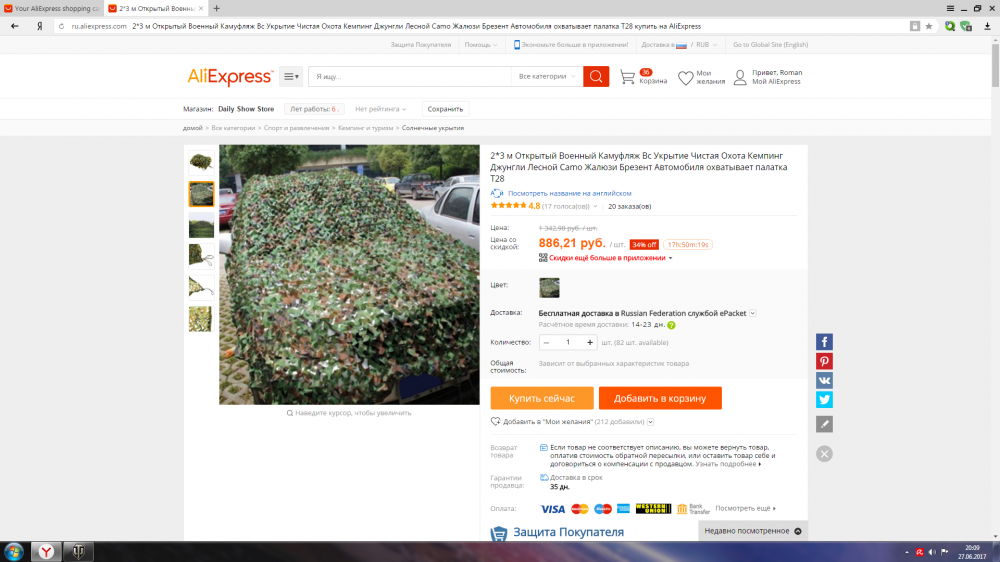Share the product on Facebook

[x=824, y=342]
